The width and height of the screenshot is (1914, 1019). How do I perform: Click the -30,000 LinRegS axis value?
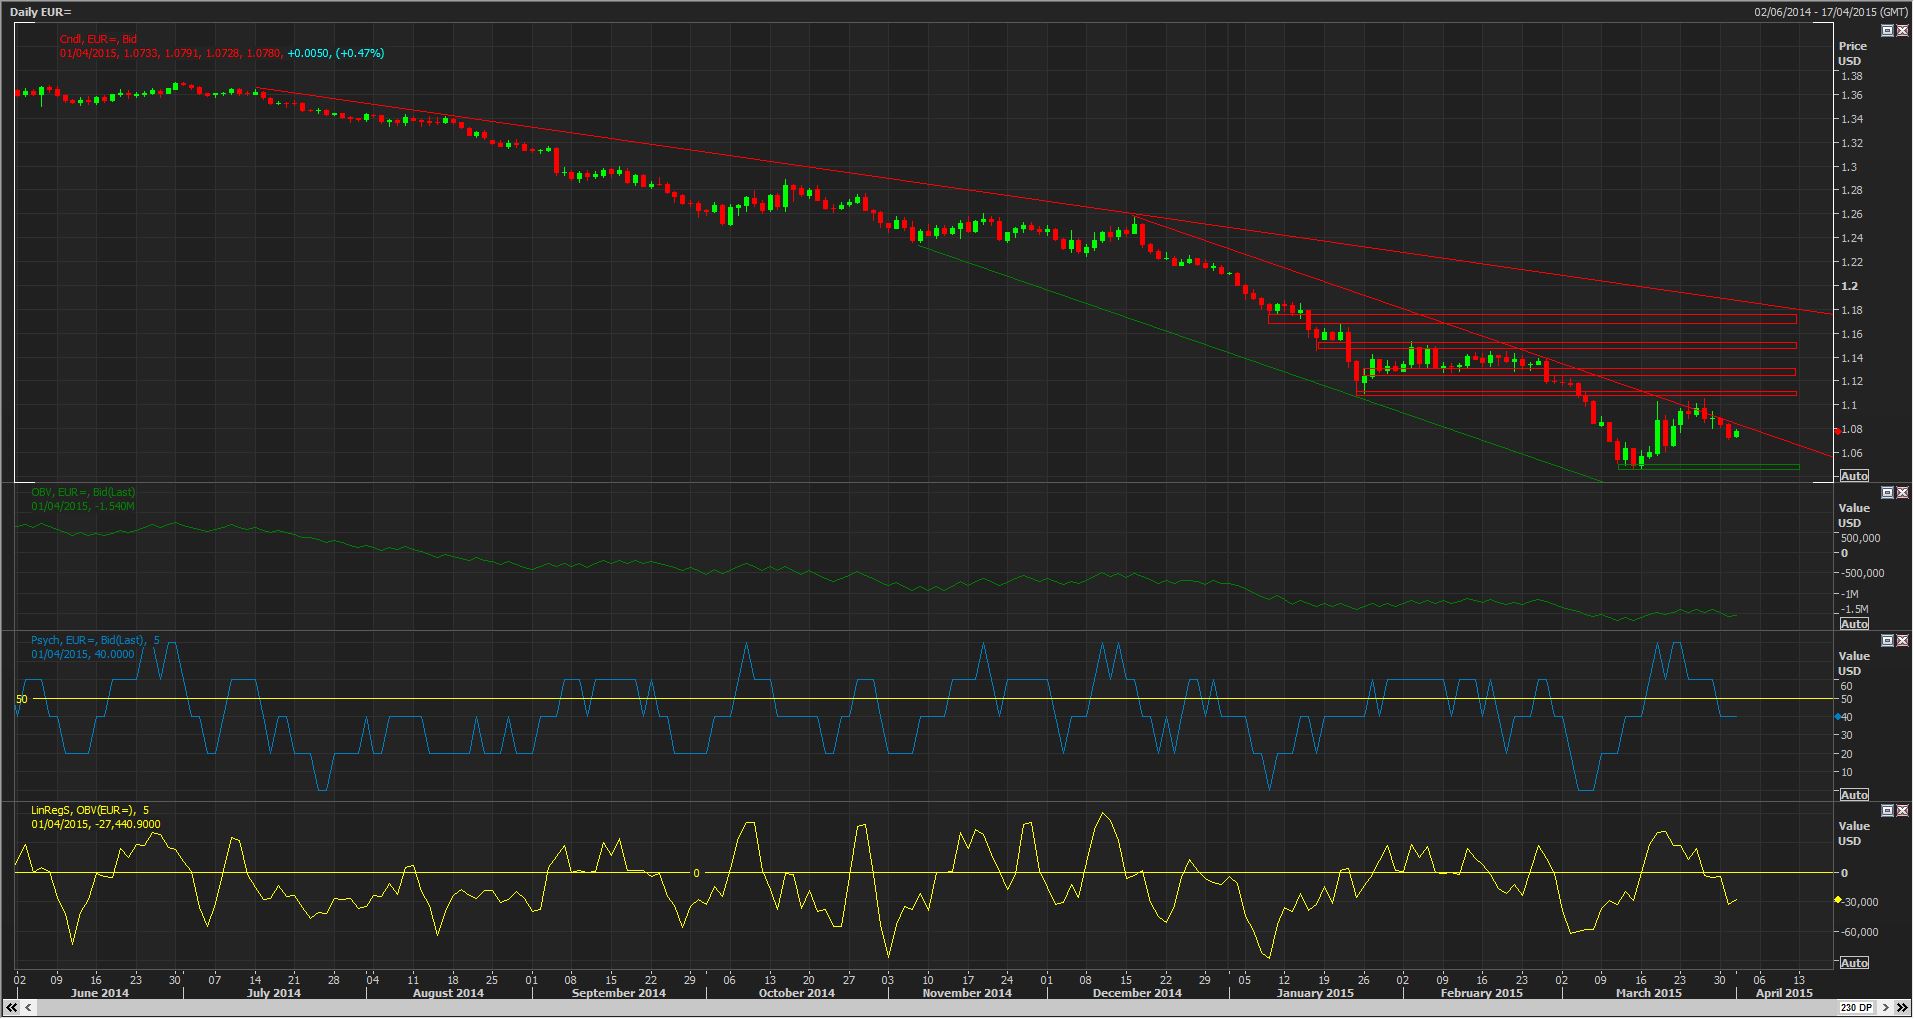click(x=1860, y=902)
